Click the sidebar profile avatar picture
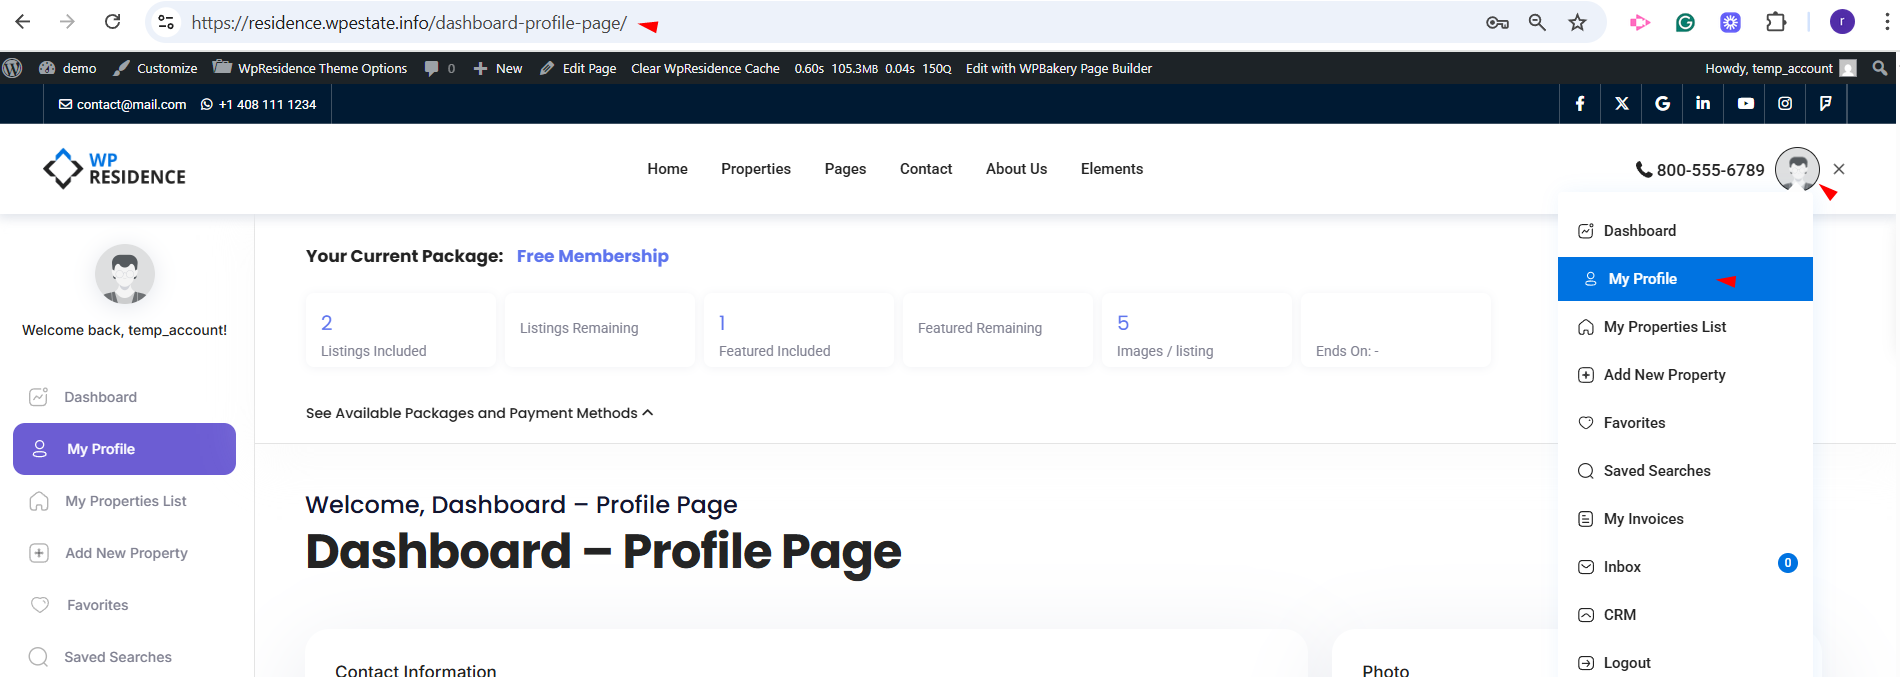The width and height of the screenshot is (1900, 677). click(125, 274)
